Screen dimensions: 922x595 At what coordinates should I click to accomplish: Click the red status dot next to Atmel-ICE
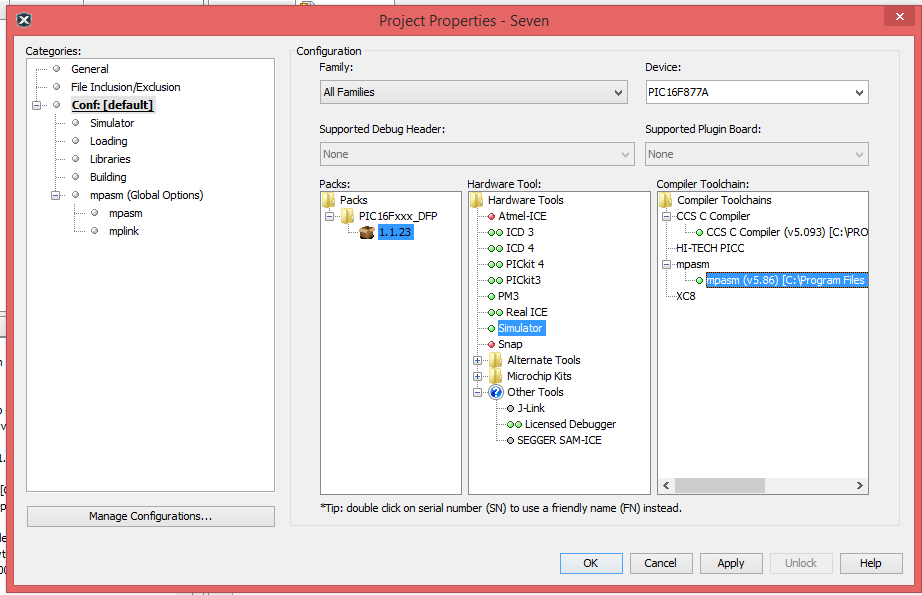click(492, 216)
